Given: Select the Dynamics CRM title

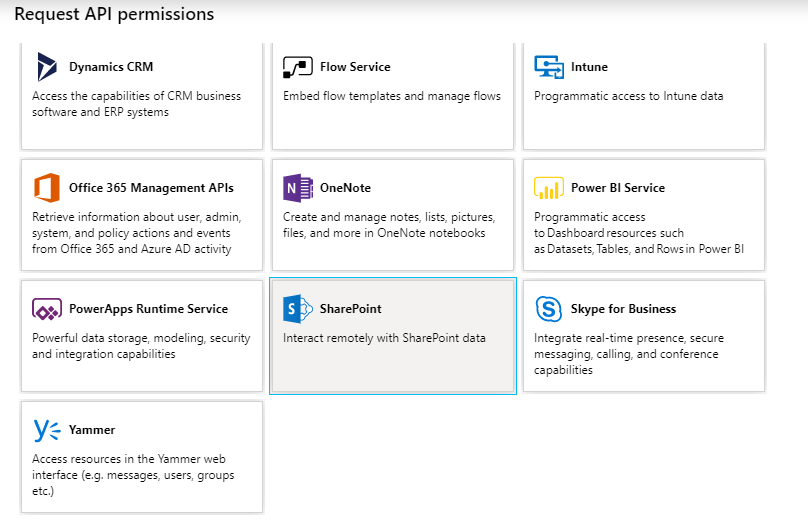Looking at the screenshot, I should 111,67.
